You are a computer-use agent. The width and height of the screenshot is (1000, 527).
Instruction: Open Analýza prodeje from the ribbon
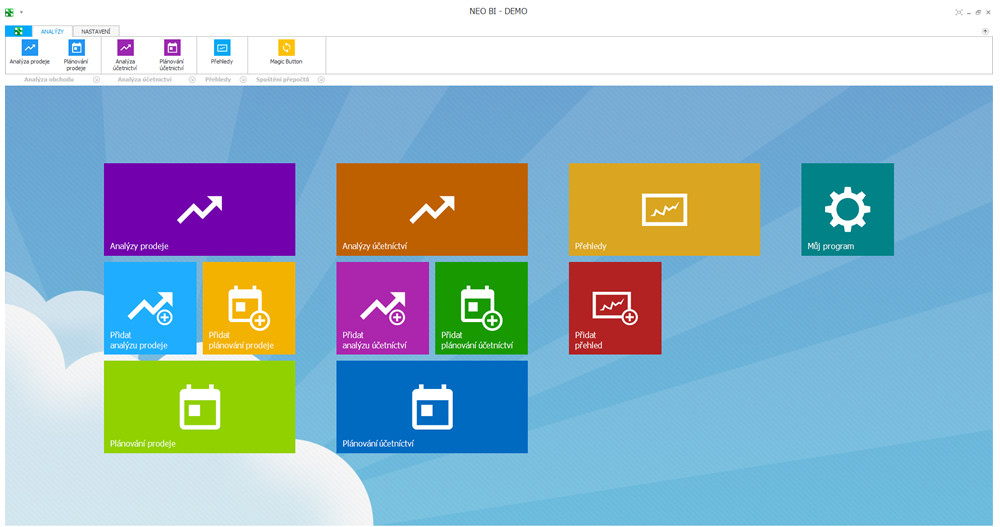29,52
